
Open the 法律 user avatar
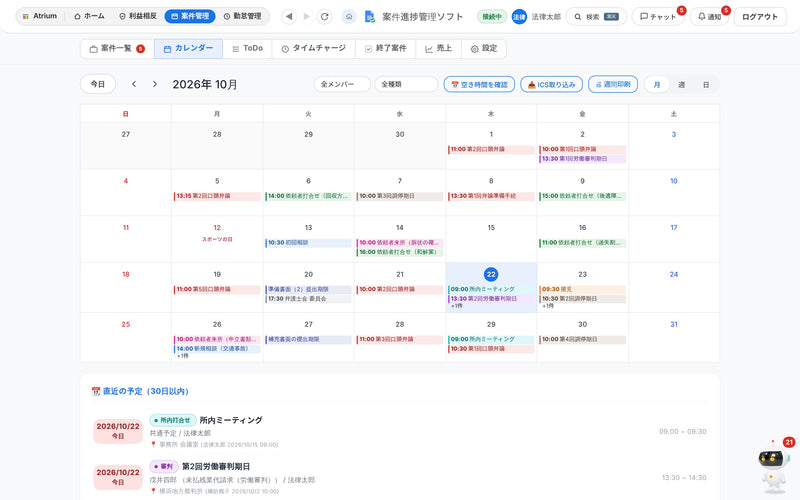[519, 17]
